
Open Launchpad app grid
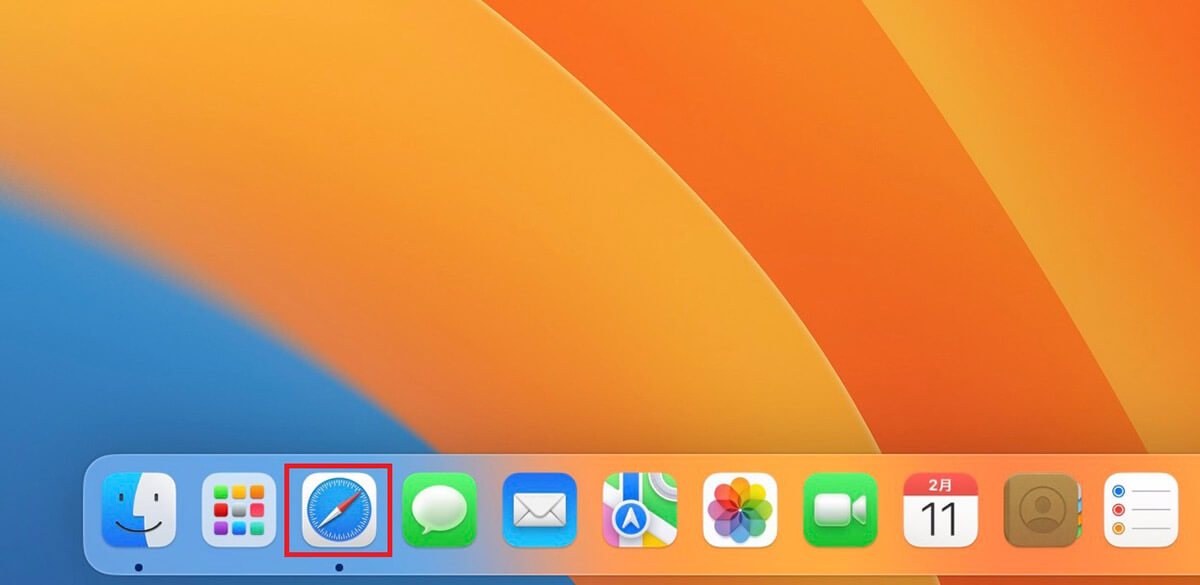tap(239, 510)
